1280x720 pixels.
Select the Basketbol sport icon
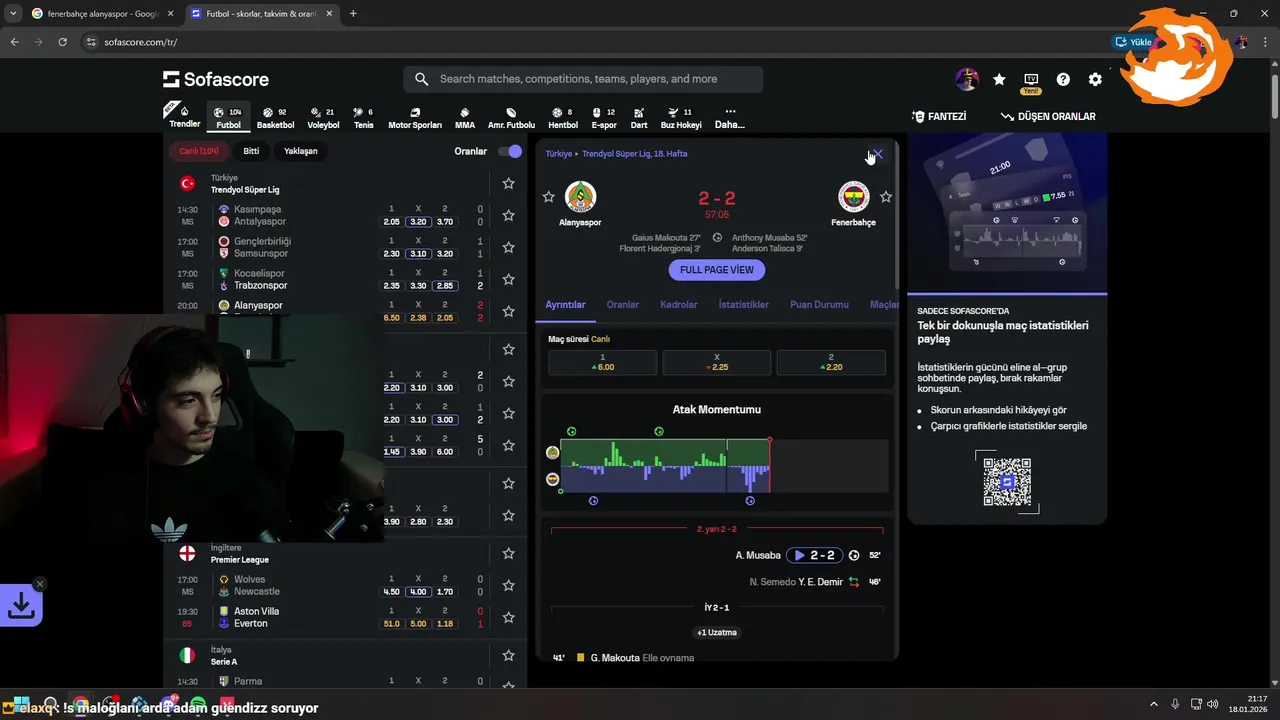tap(275, 118)
